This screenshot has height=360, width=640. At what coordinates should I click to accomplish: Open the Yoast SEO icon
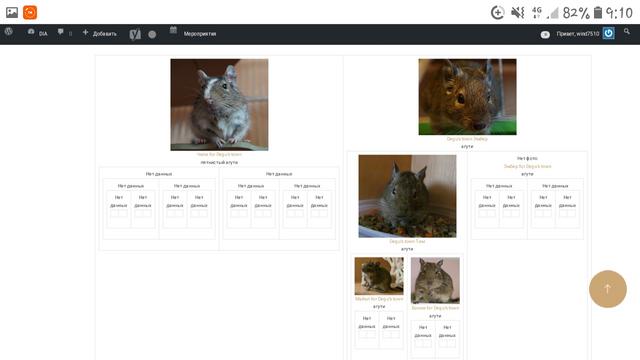point(135,34)
